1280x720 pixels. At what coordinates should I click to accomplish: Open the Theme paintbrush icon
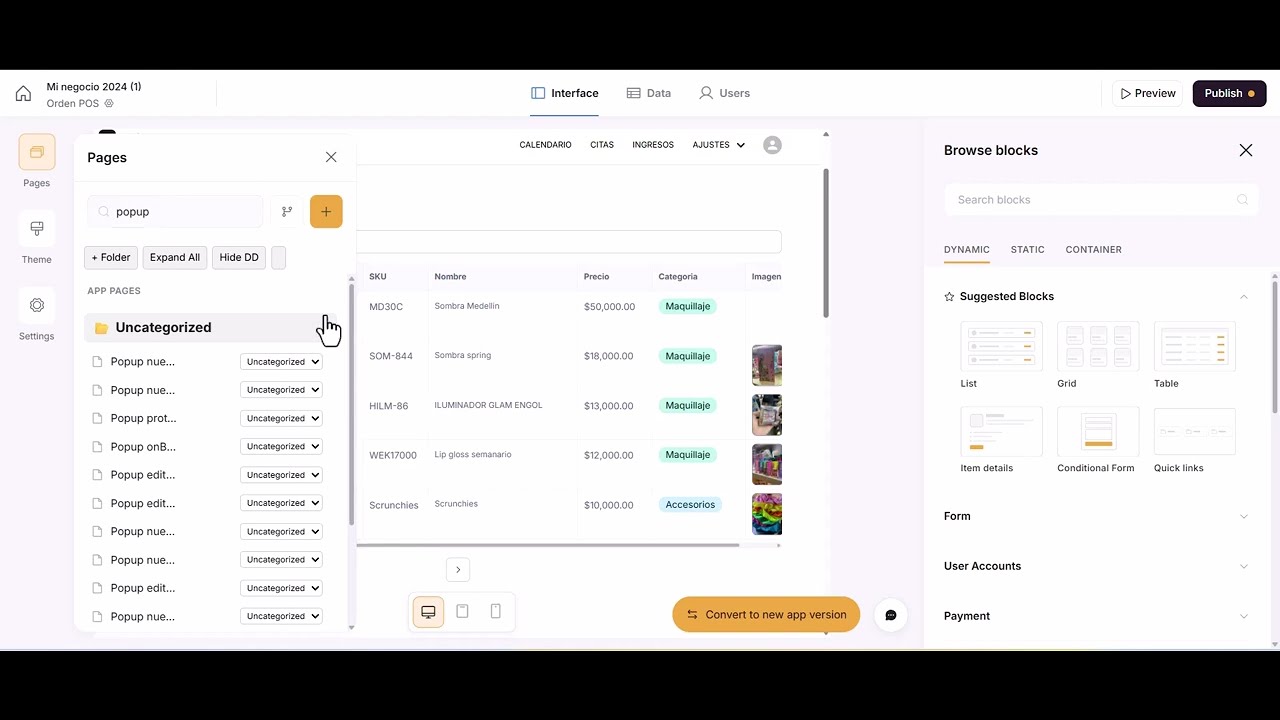tap(37, 229)
